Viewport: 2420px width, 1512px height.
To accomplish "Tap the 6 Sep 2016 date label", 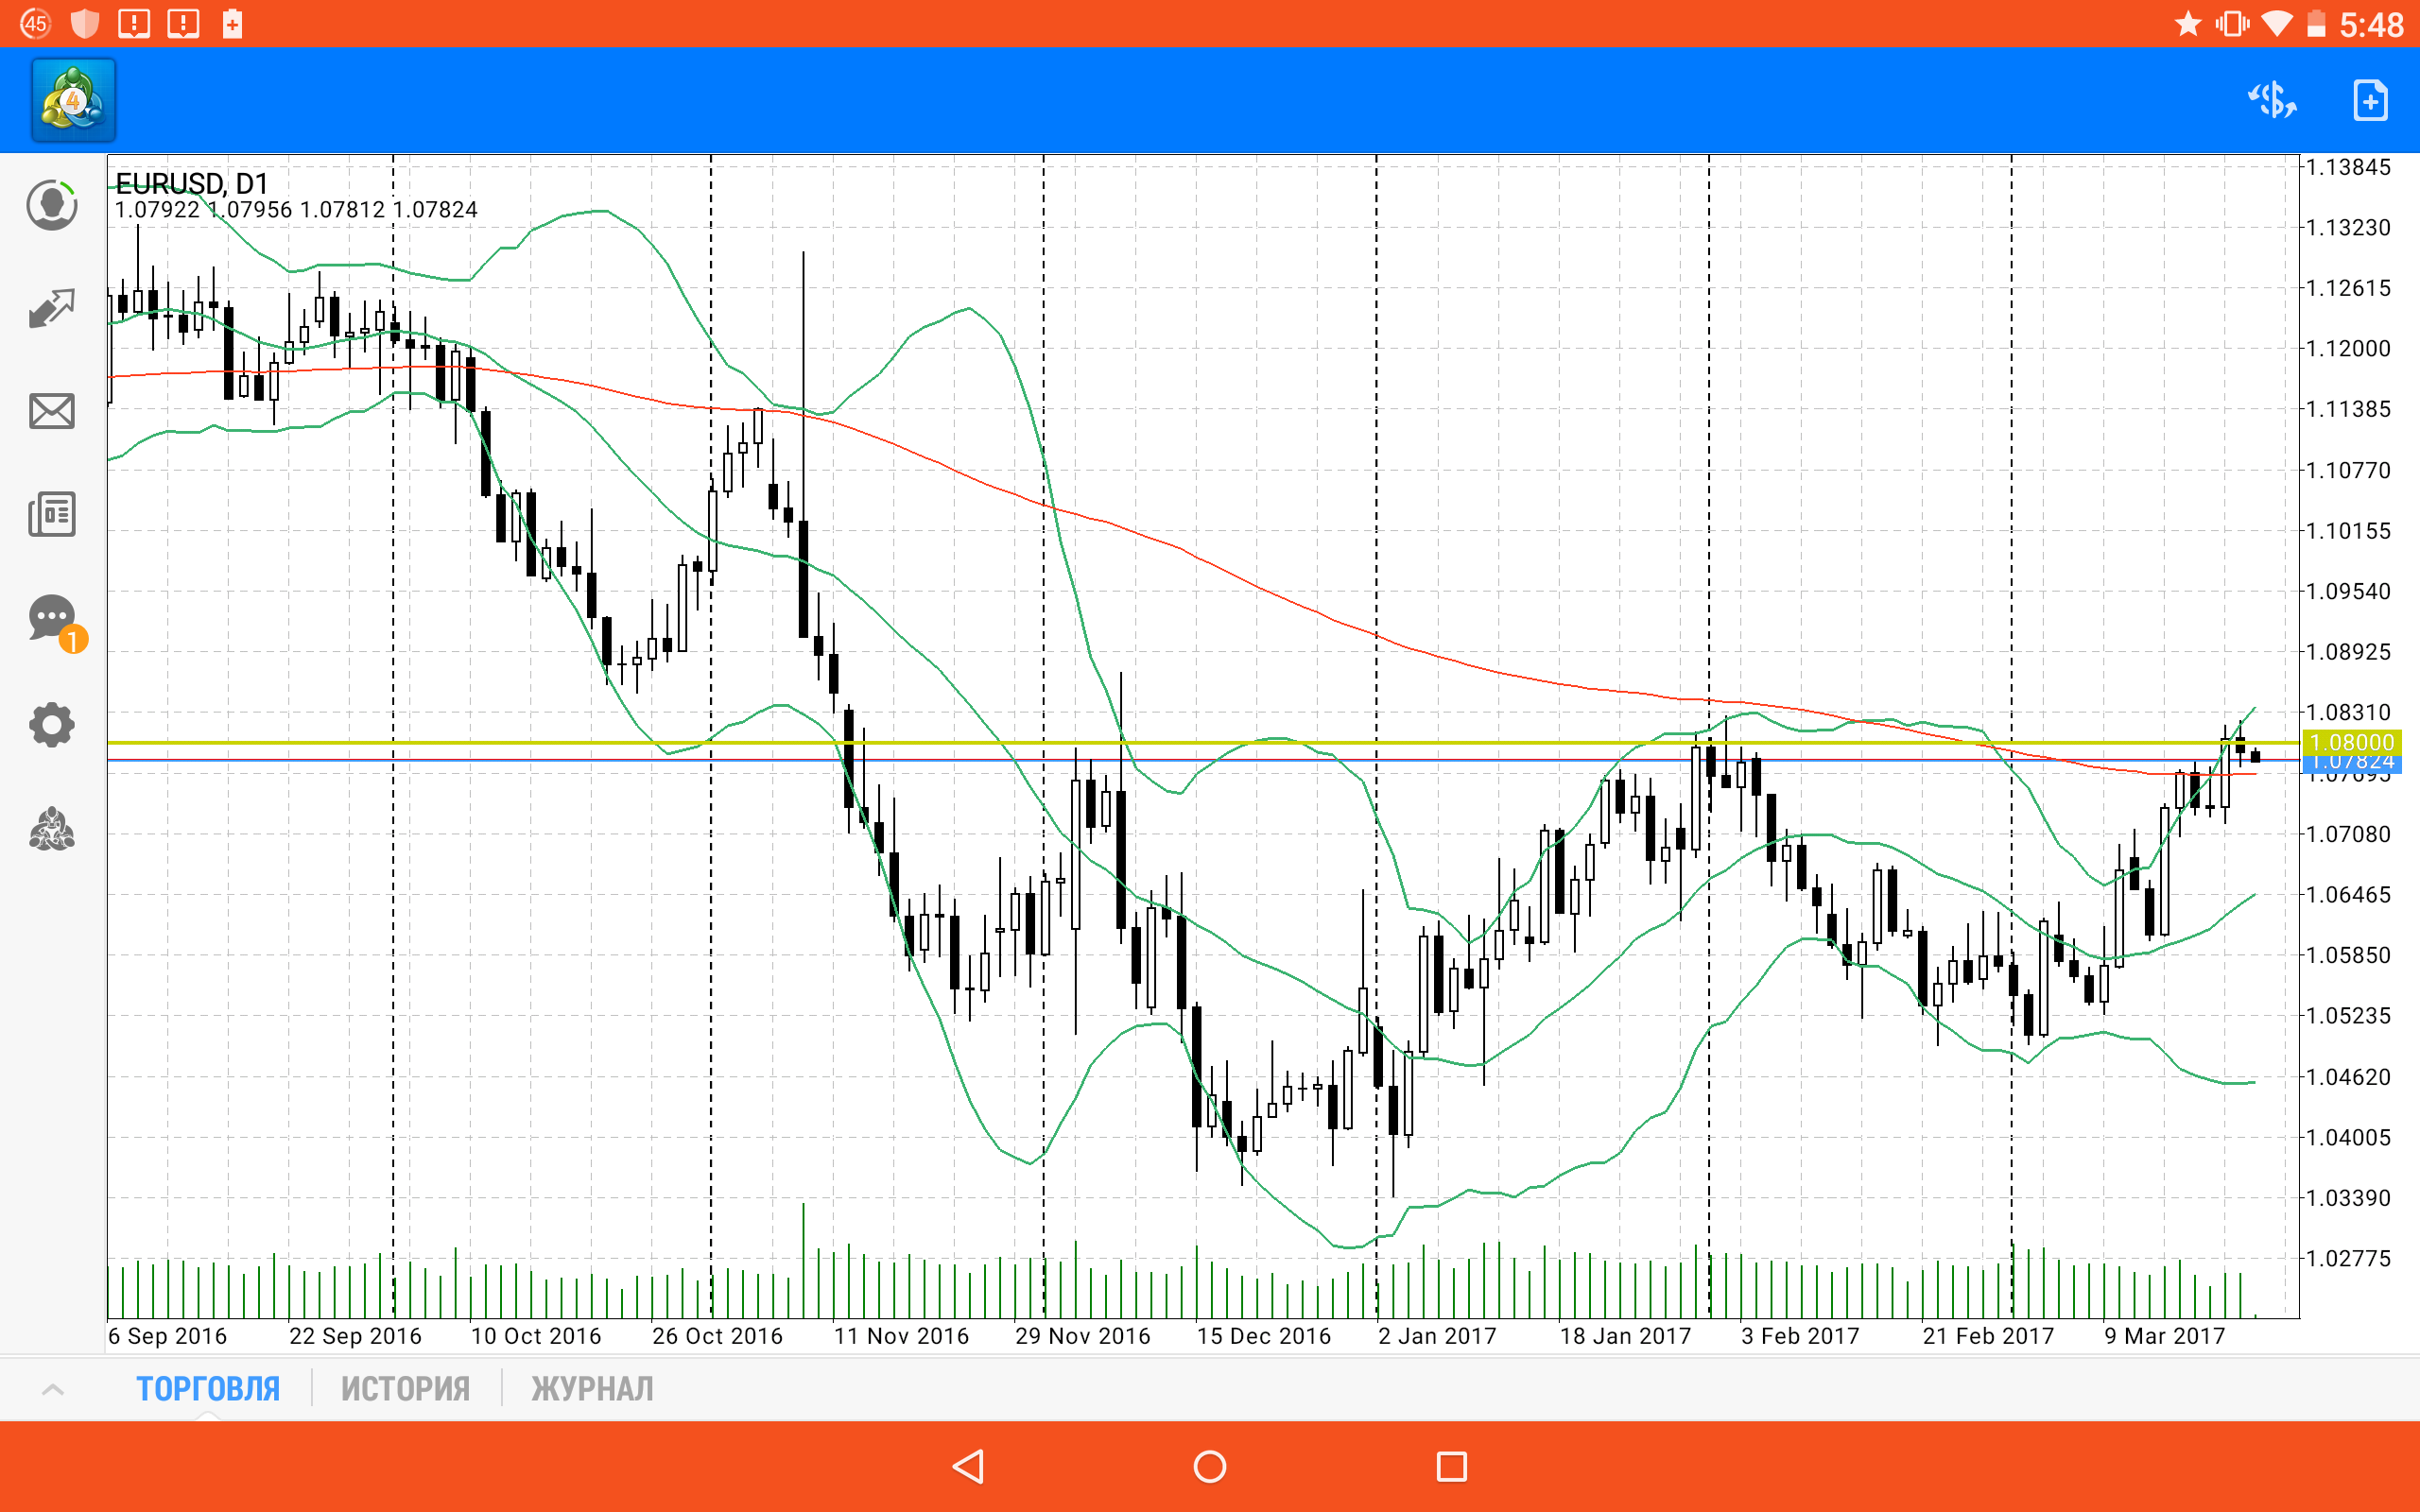I will (x=167, y=1336).
